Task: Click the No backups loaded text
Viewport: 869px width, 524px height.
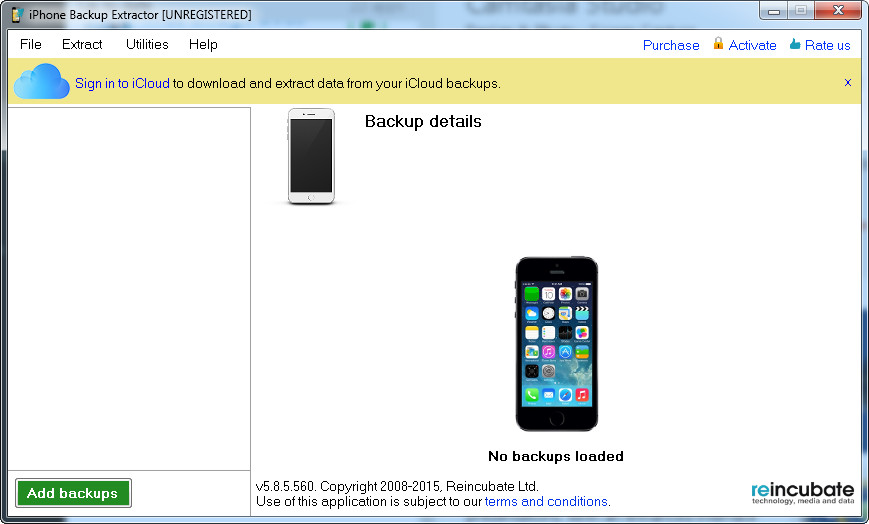Action: tap(556, 456)
